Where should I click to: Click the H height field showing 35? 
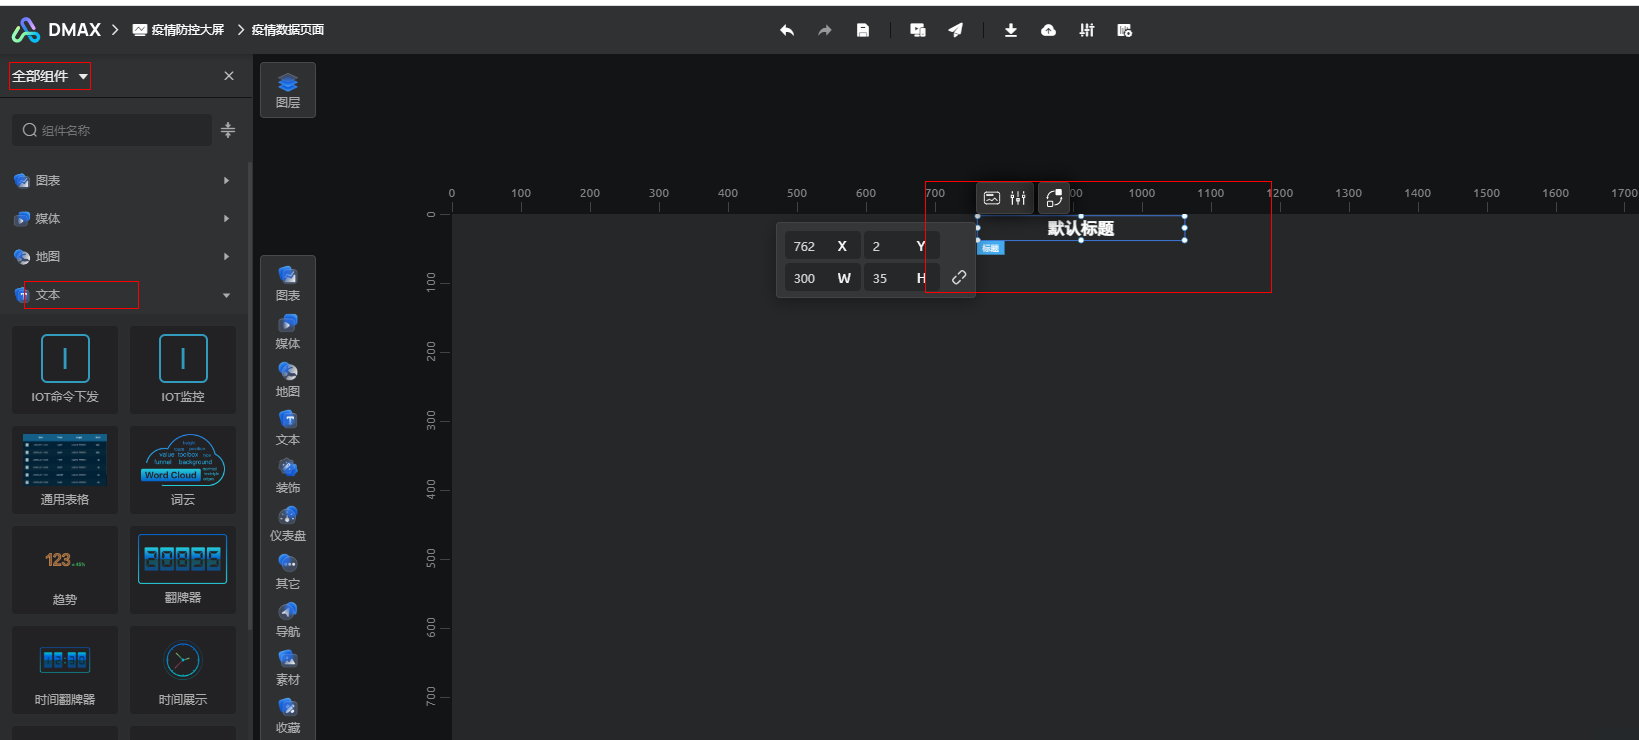pos(900,278)
